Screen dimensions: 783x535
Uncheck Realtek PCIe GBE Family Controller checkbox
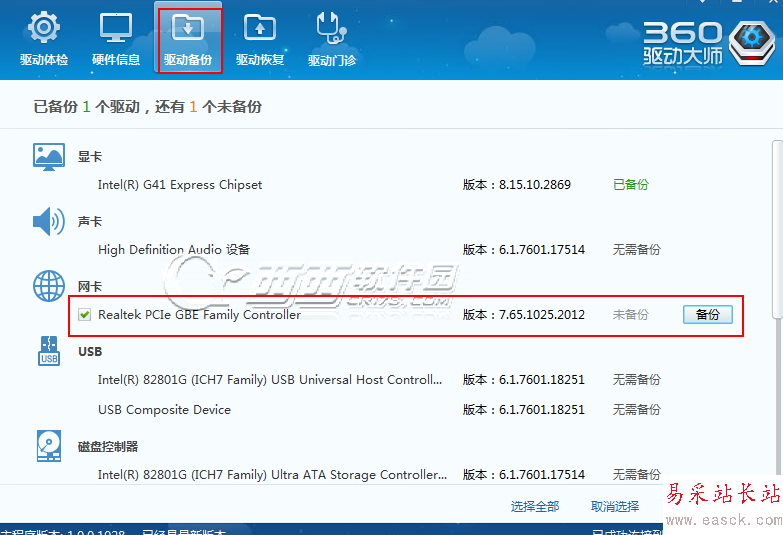[x=85, y=315]
